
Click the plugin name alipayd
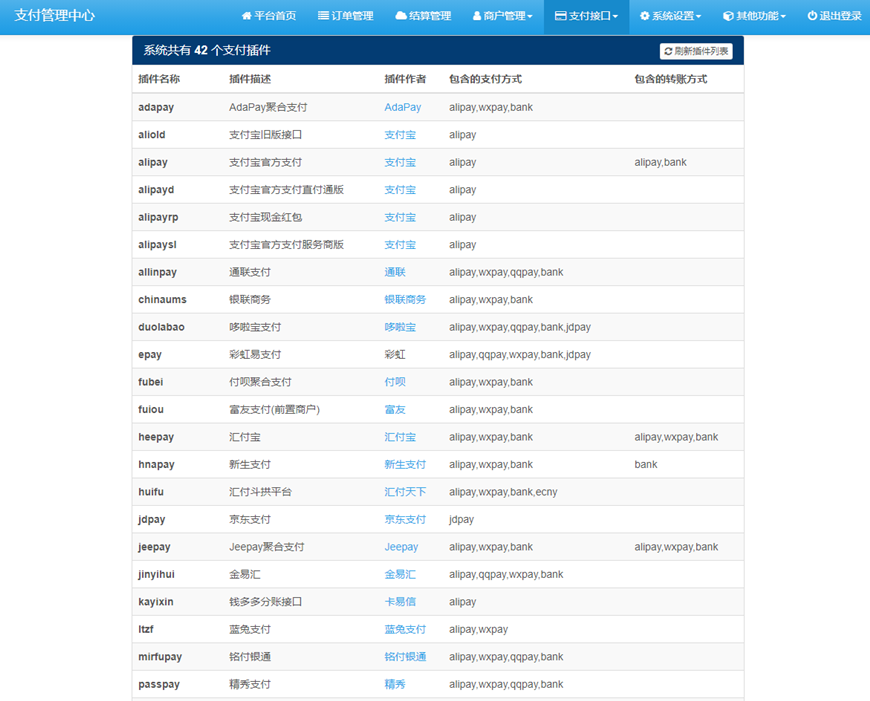[x=156, y=190]
